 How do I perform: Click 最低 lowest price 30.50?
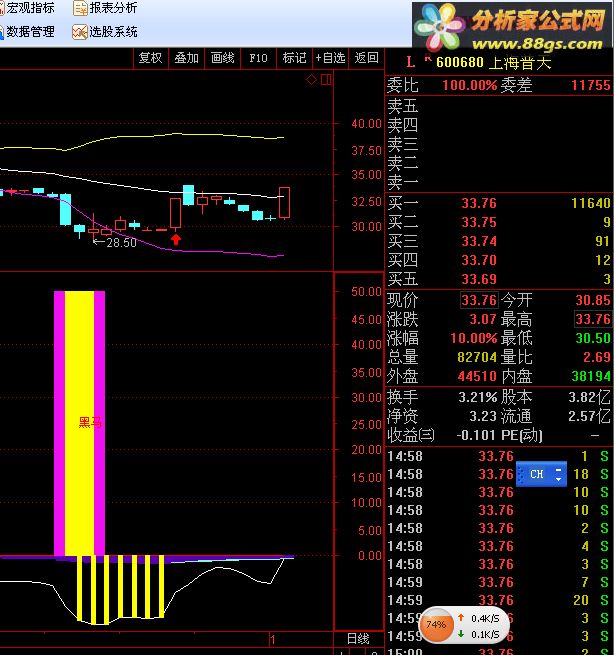click(x=593, y=338)
